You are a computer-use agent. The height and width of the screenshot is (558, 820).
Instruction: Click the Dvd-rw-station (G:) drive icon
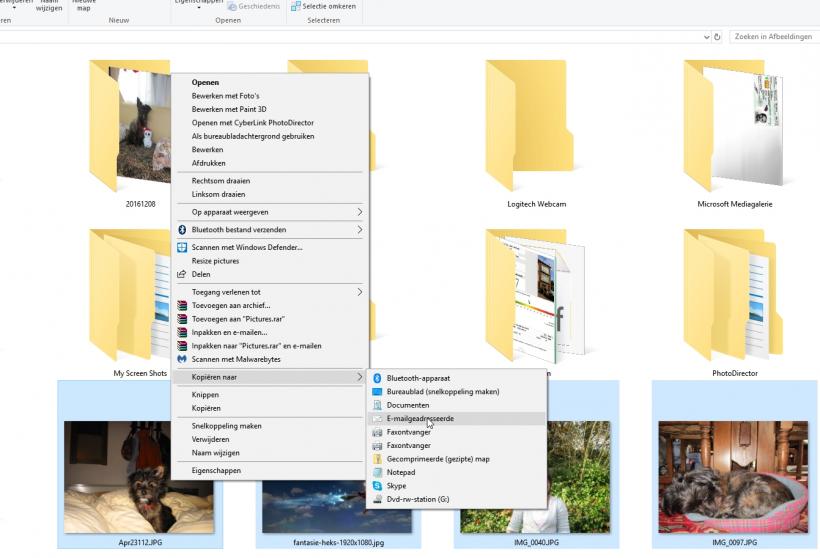[377, 499]
